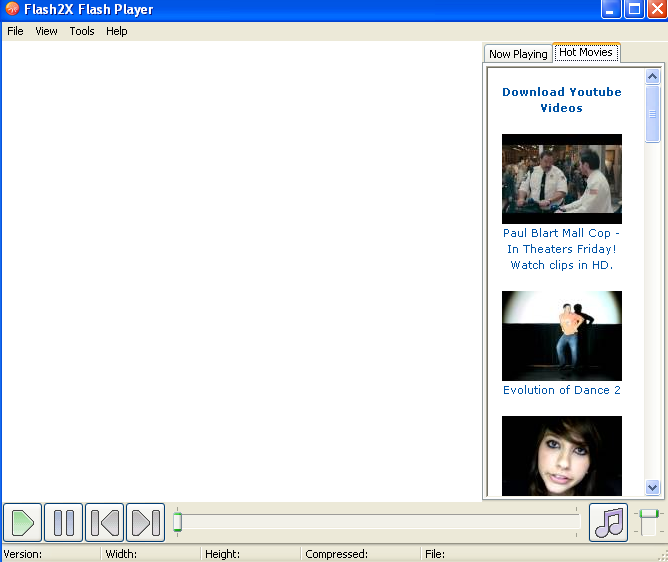Maximize the Flash2X Flash Player window
This screenshot has height=562, width=668.
[x=634, y=9]
